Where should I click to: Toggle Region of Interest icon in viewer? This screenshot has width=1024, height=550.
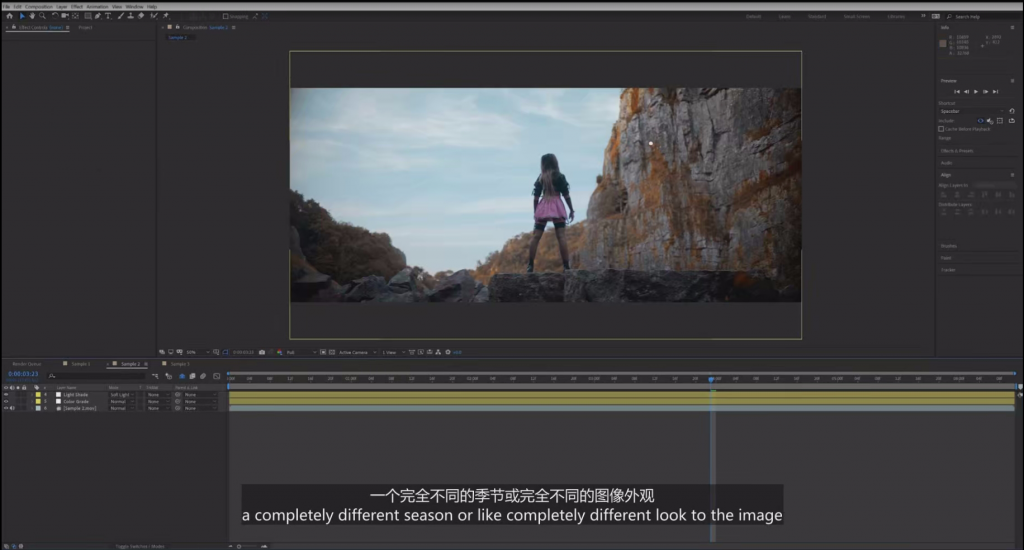pyautogui.click(x=323, y=352)
